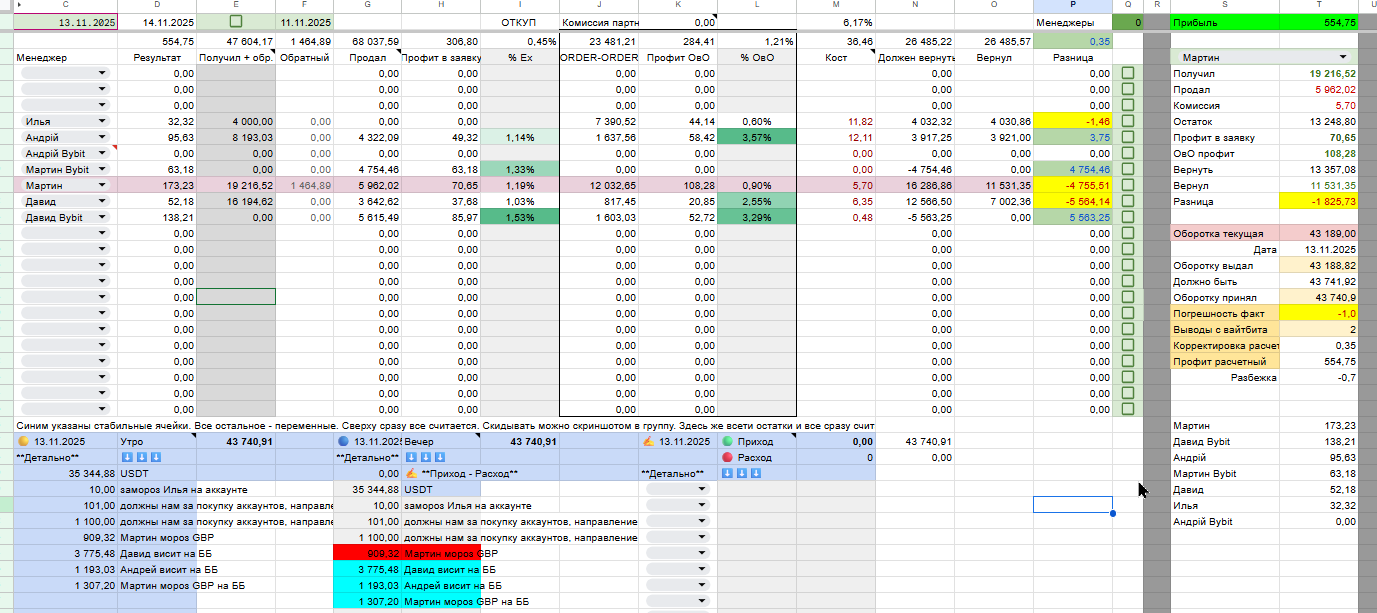Viewport: 1377px width, 613px height.
Task: Toggle the checkbox between dates 14.11.2025 and 11.11.2025
Action: [x=236, y=21]
